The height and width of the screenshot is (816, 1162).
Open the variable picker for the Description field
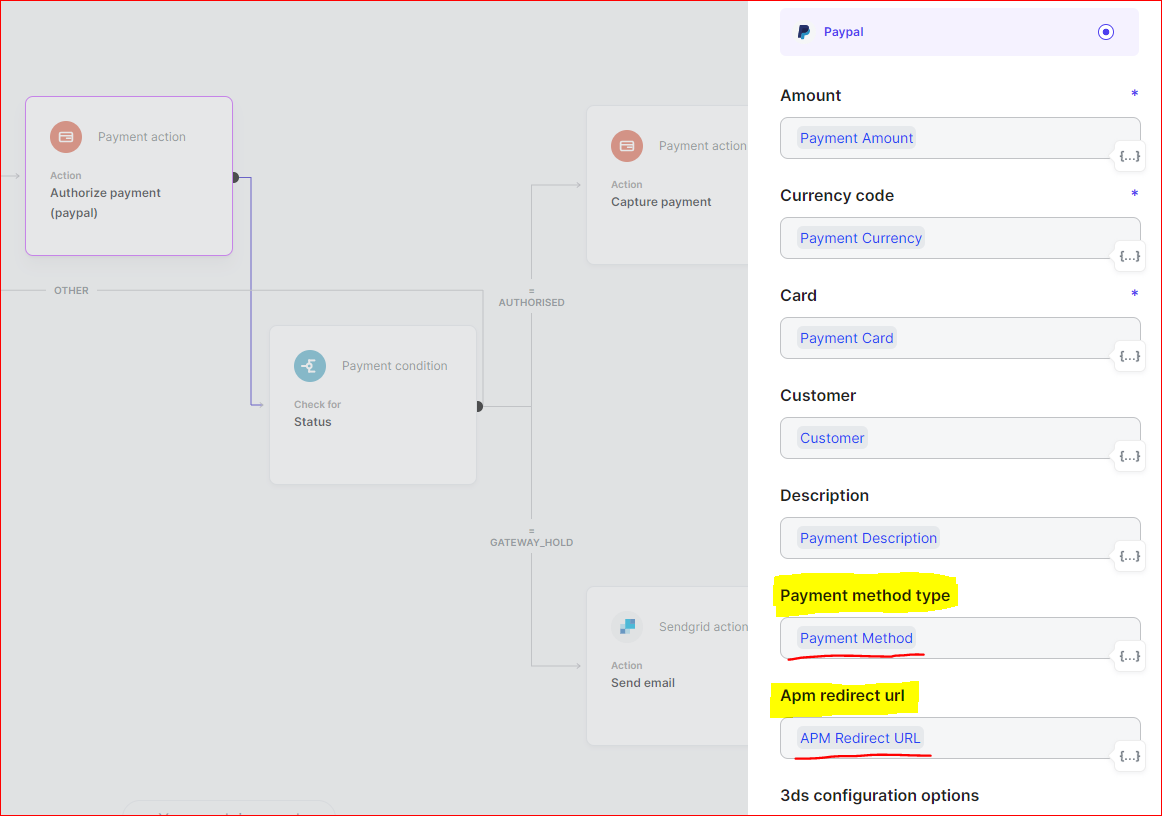tap(1129, 556)
